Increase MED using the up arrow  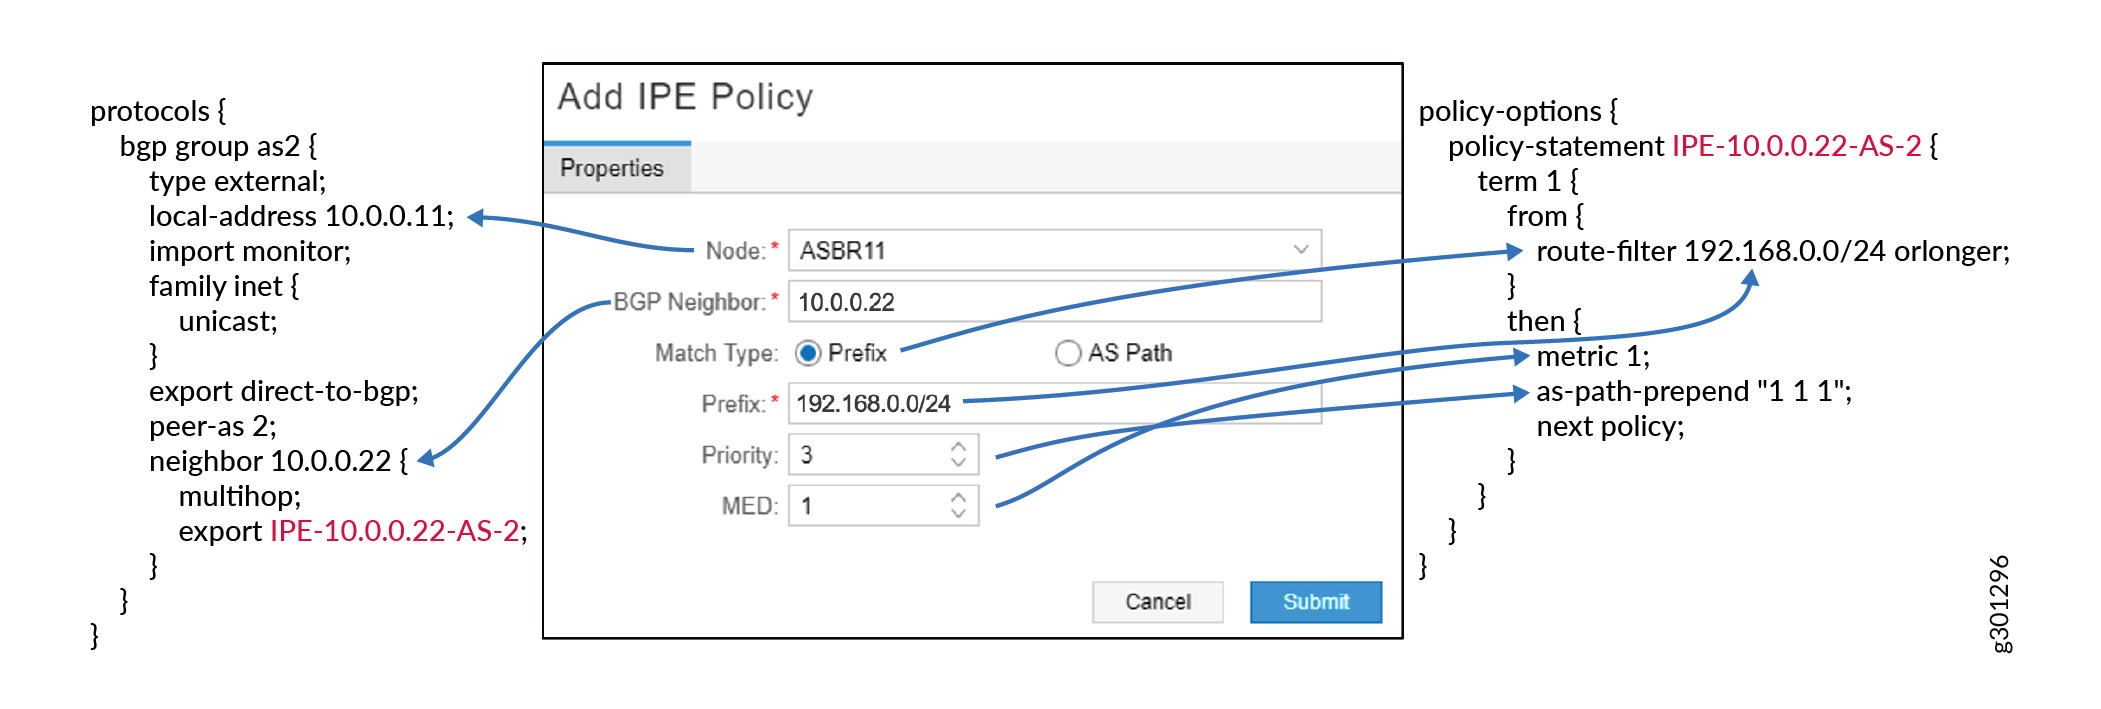pos(958,498)
